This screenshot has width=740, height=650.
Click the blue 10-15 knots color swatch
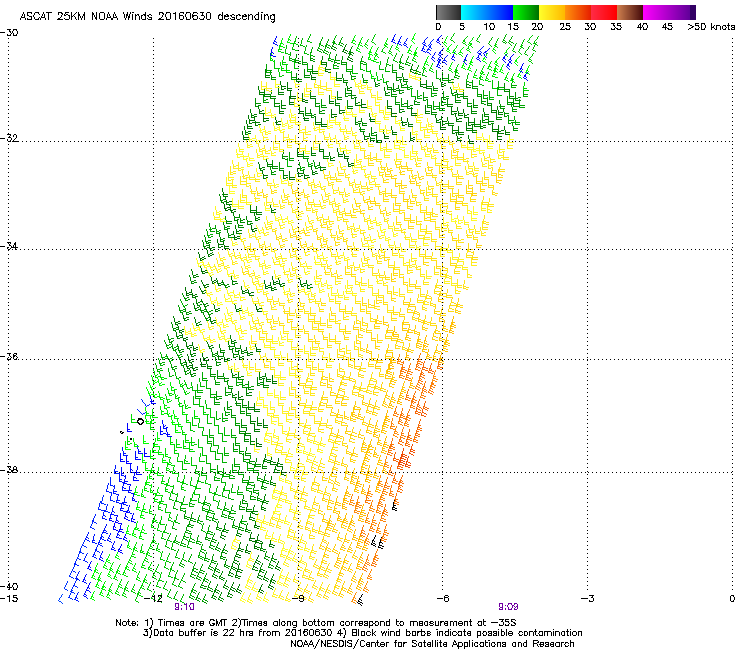pos(500,12)
